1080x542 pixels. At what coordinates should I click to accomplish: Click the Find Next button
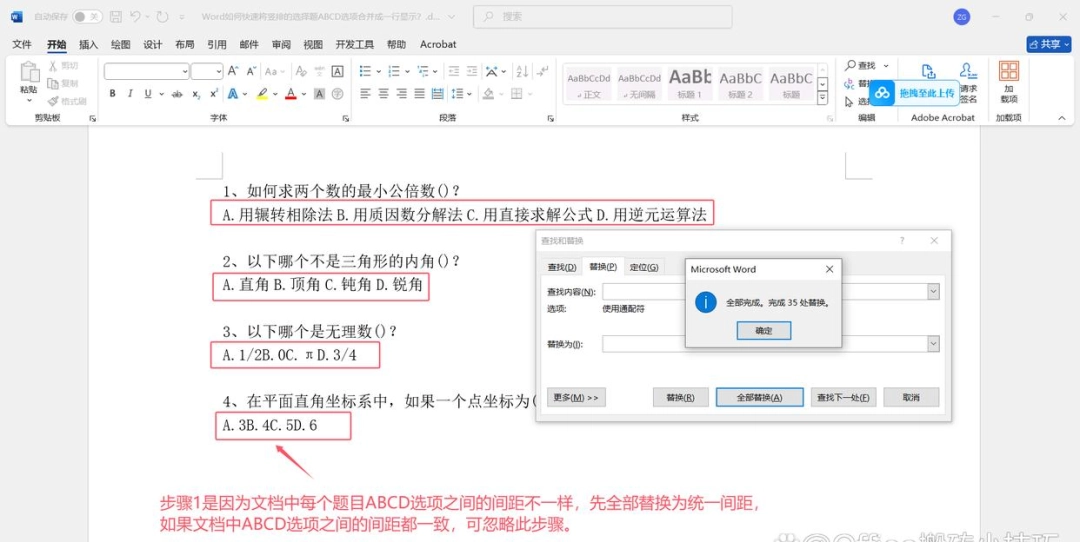click(x=843, y=397)
